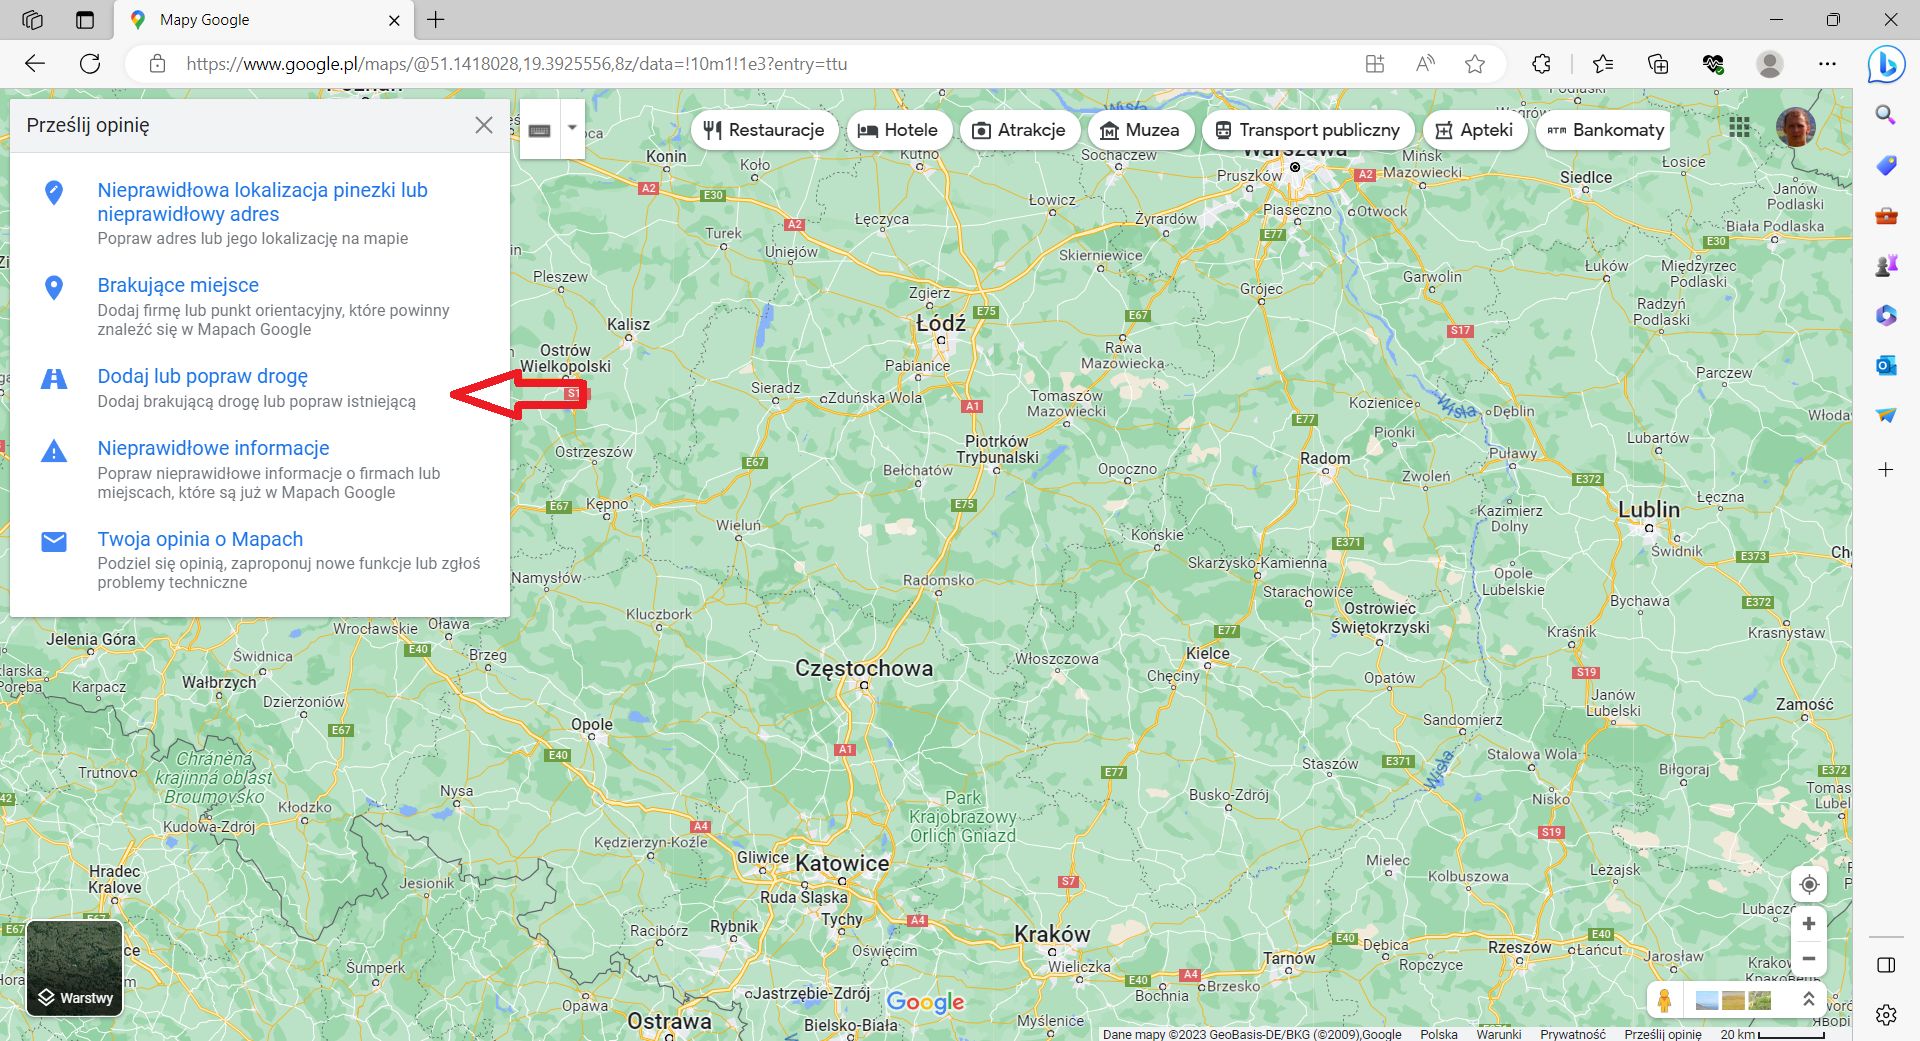The image size is (1920, 1041).
Task: Enable location centering with the locate button
Action: tap(1808, 884)
